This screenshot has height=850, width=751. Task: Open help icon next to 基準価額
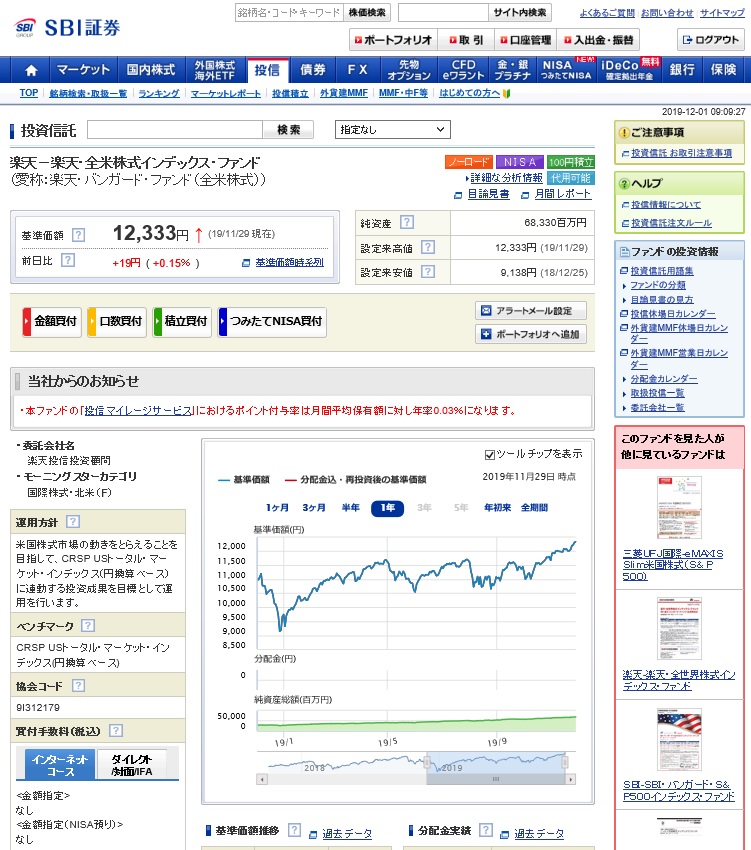79,235
